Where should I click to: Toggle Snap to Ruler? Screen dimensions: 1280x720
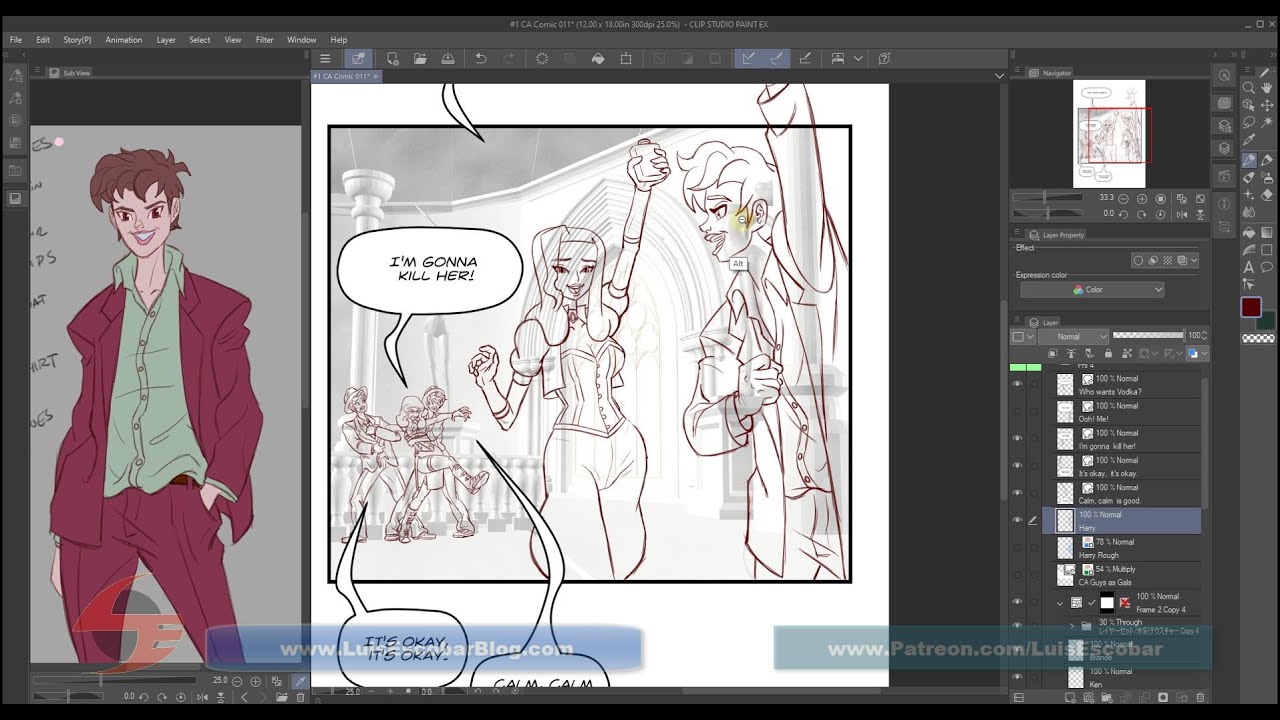coord(746,58)
